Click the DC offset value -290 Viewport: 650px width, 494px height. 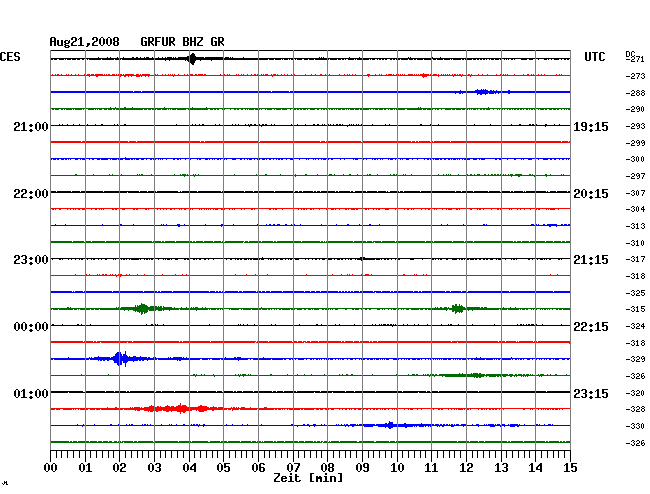635,109
